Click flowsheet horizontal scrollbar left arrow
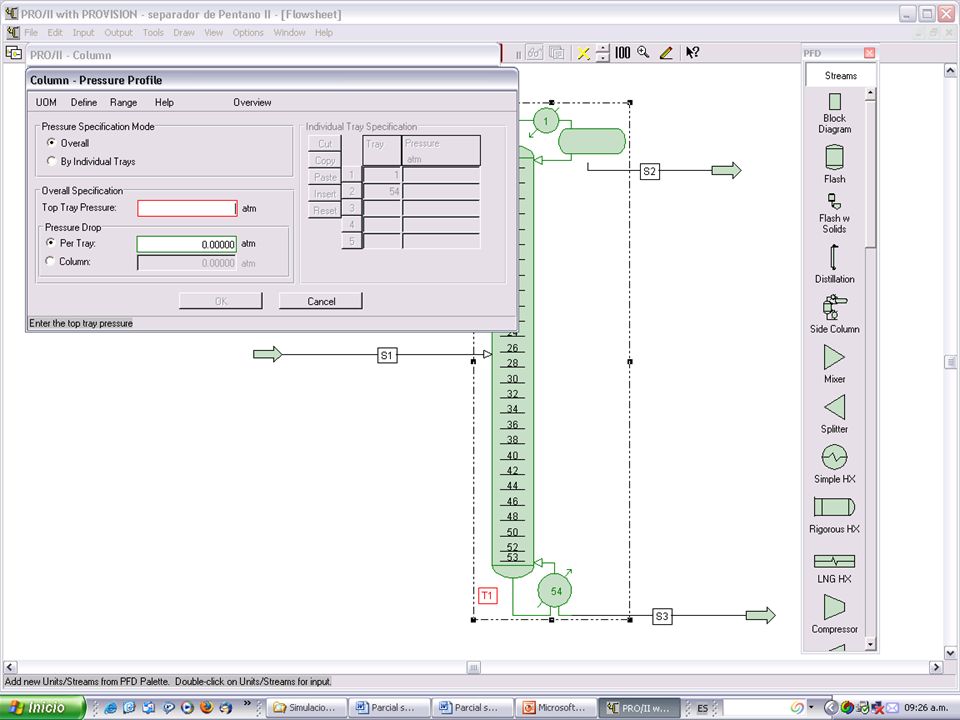This screenshot has height=720, width=960. pos(10,667)
